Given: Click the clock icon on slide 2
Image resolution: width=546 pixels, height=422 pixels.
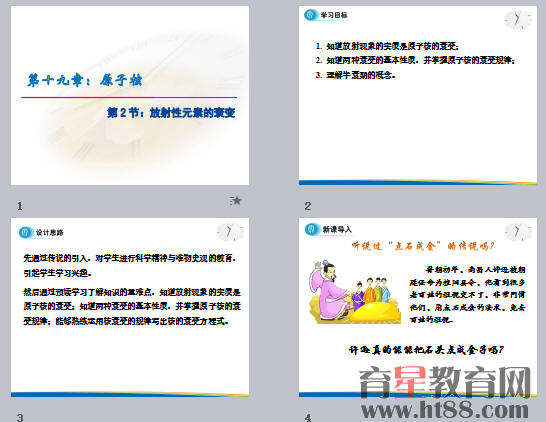Looking at the screenshot, I should (x=518, y=20).
